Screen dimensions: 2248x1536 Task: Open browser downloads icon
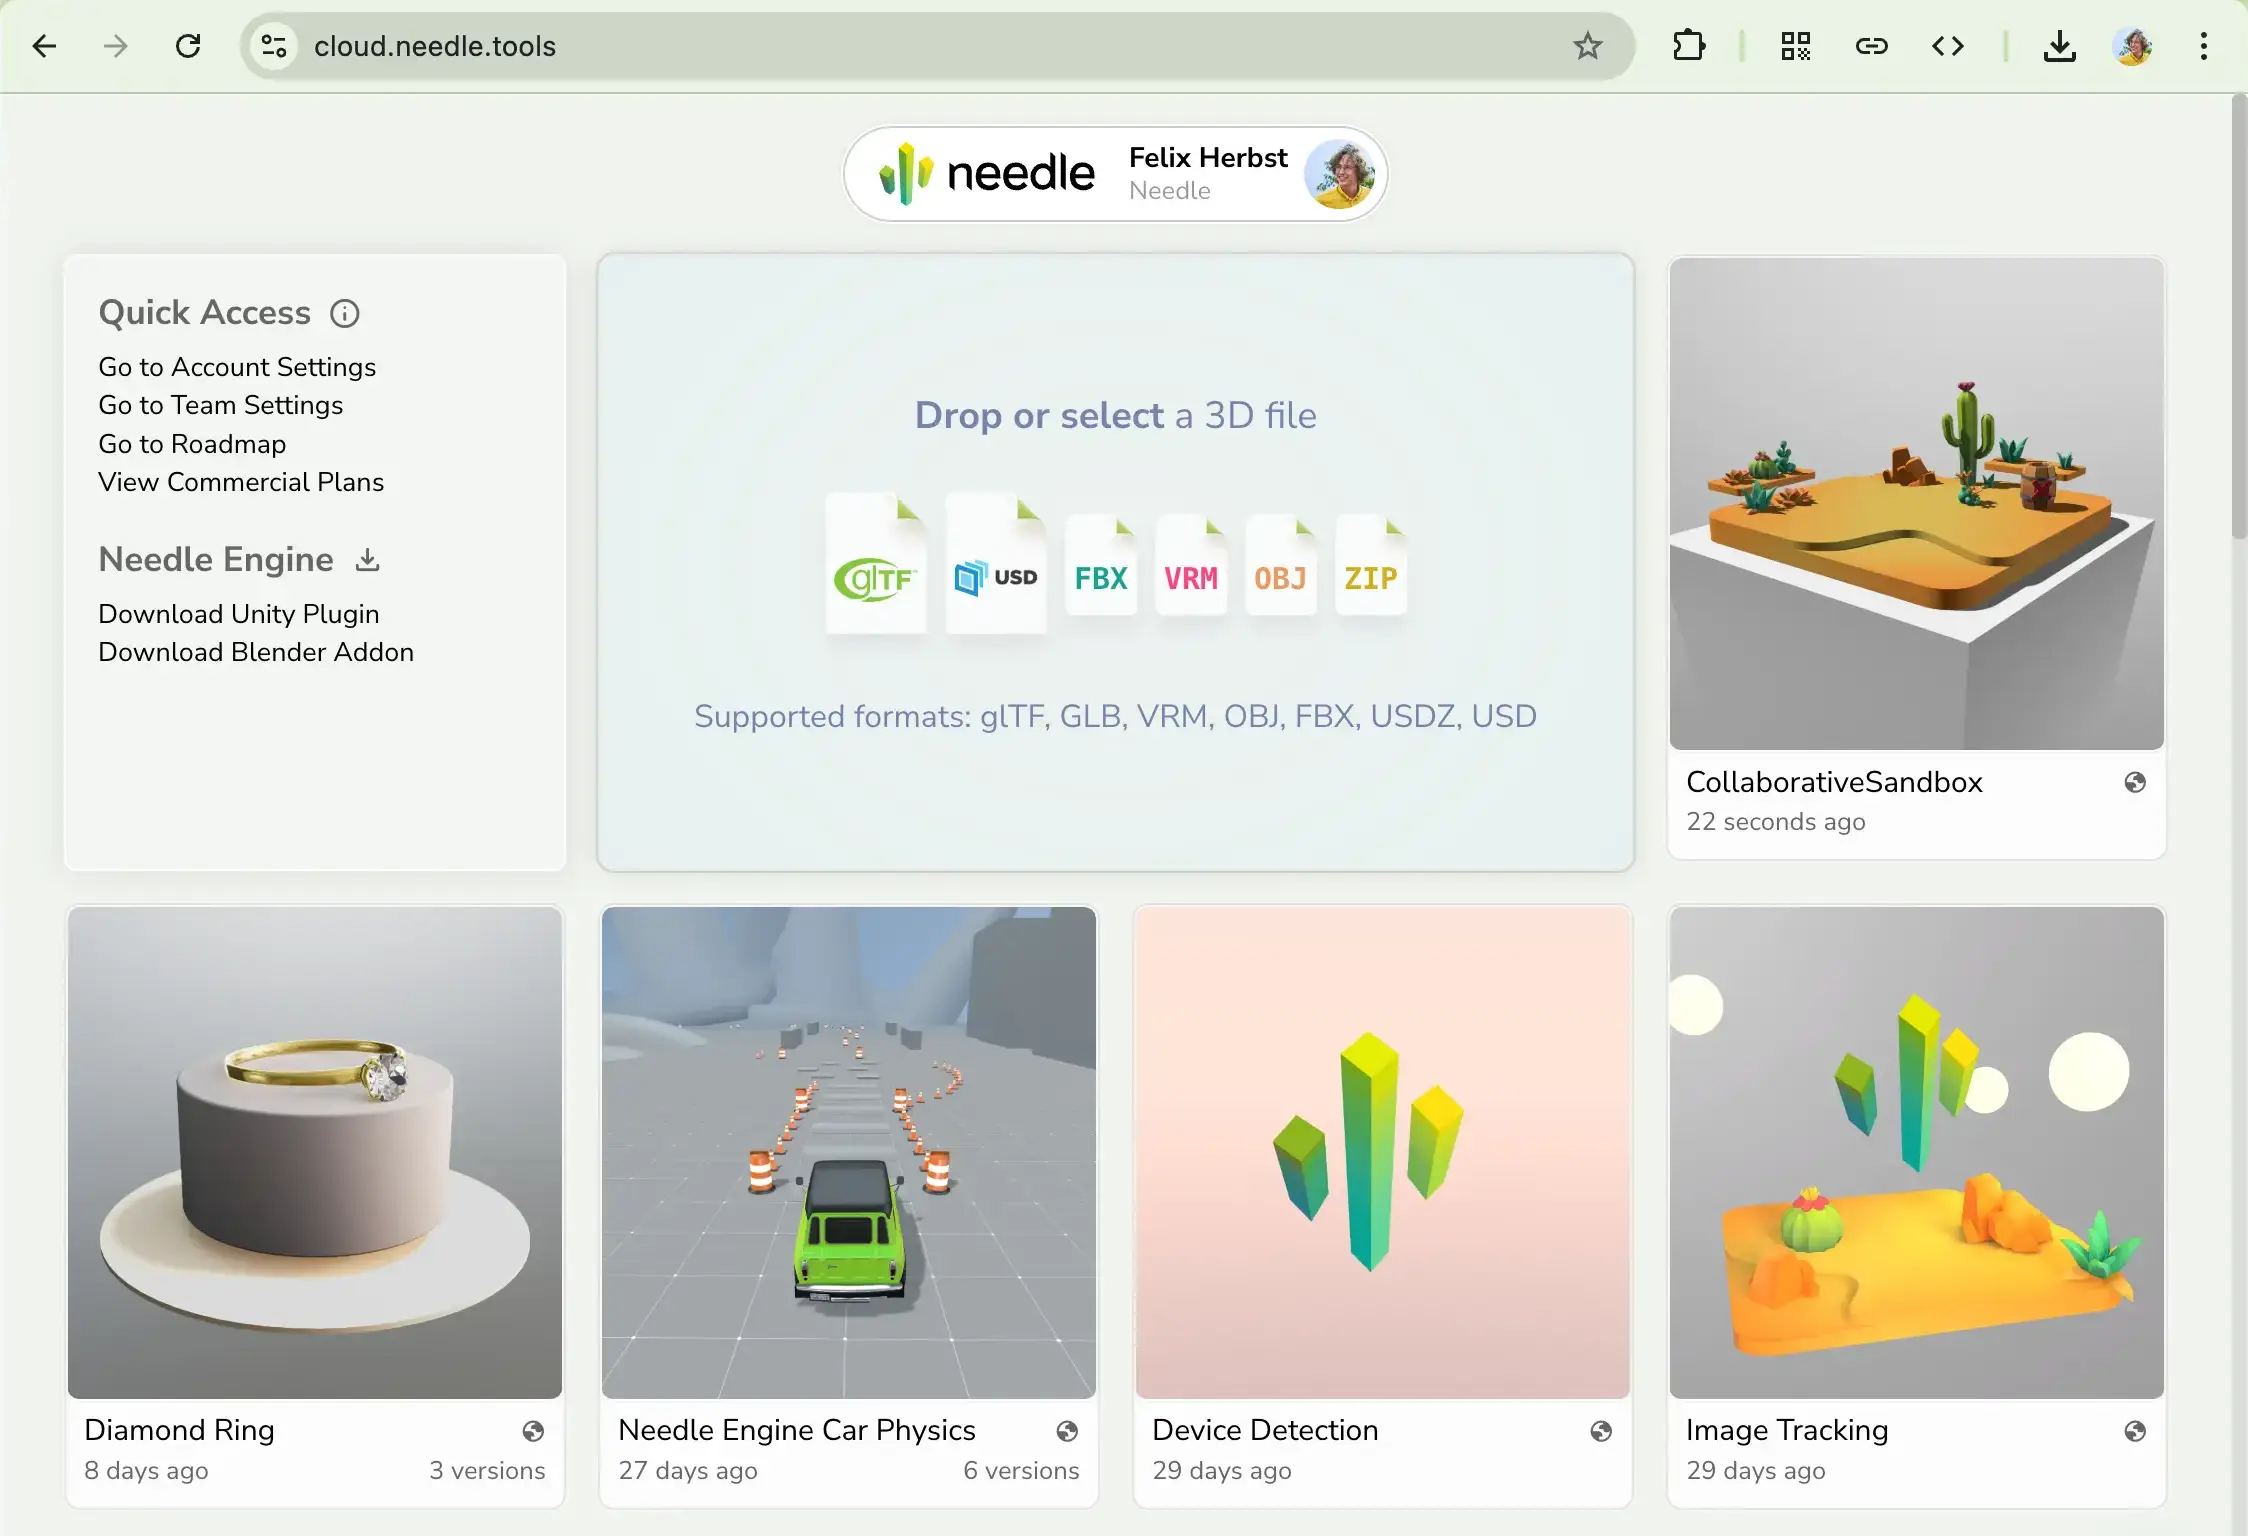click(2060, 46)
